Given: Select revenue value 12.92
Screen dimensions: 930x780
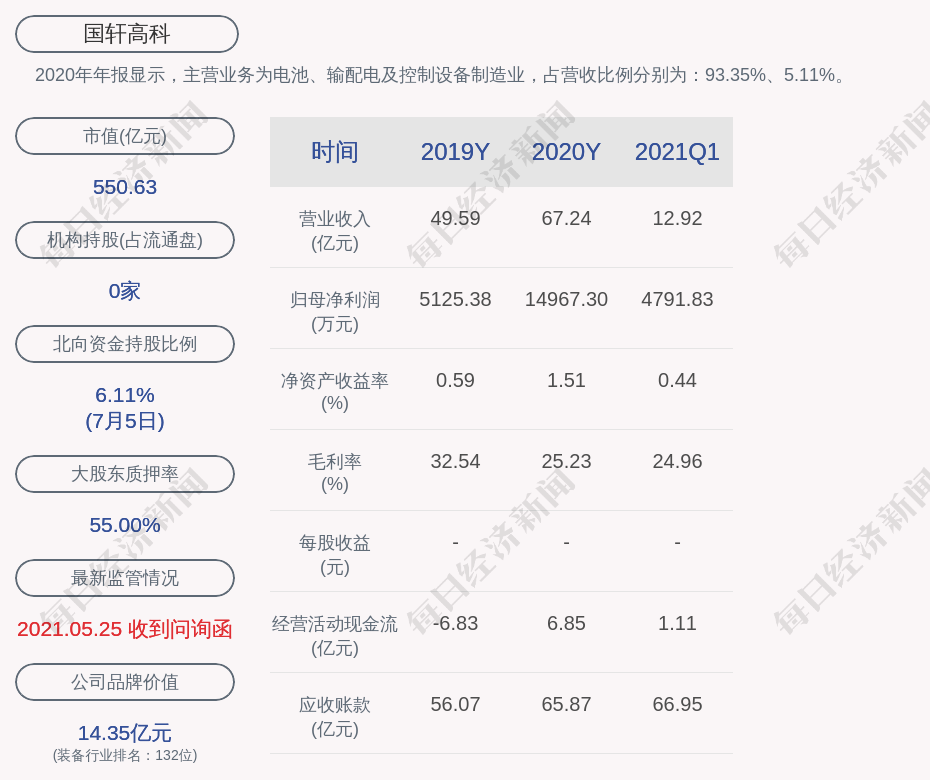Looking at the screenshot, I should click(x=677, y=218).
